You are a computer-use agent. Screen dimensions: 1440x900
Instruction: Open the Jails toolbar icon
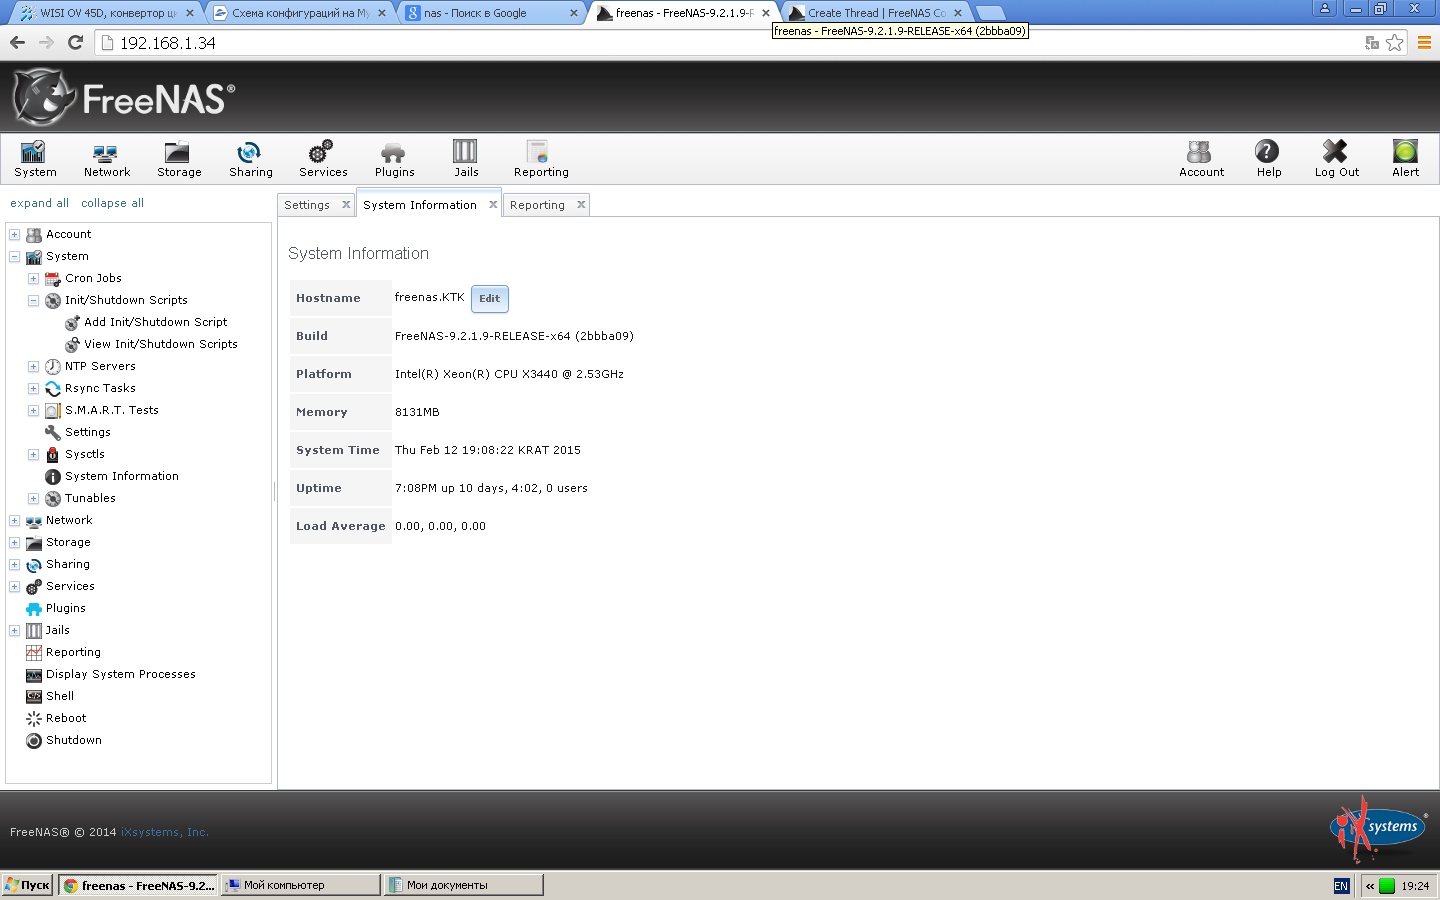pos(466,159)
